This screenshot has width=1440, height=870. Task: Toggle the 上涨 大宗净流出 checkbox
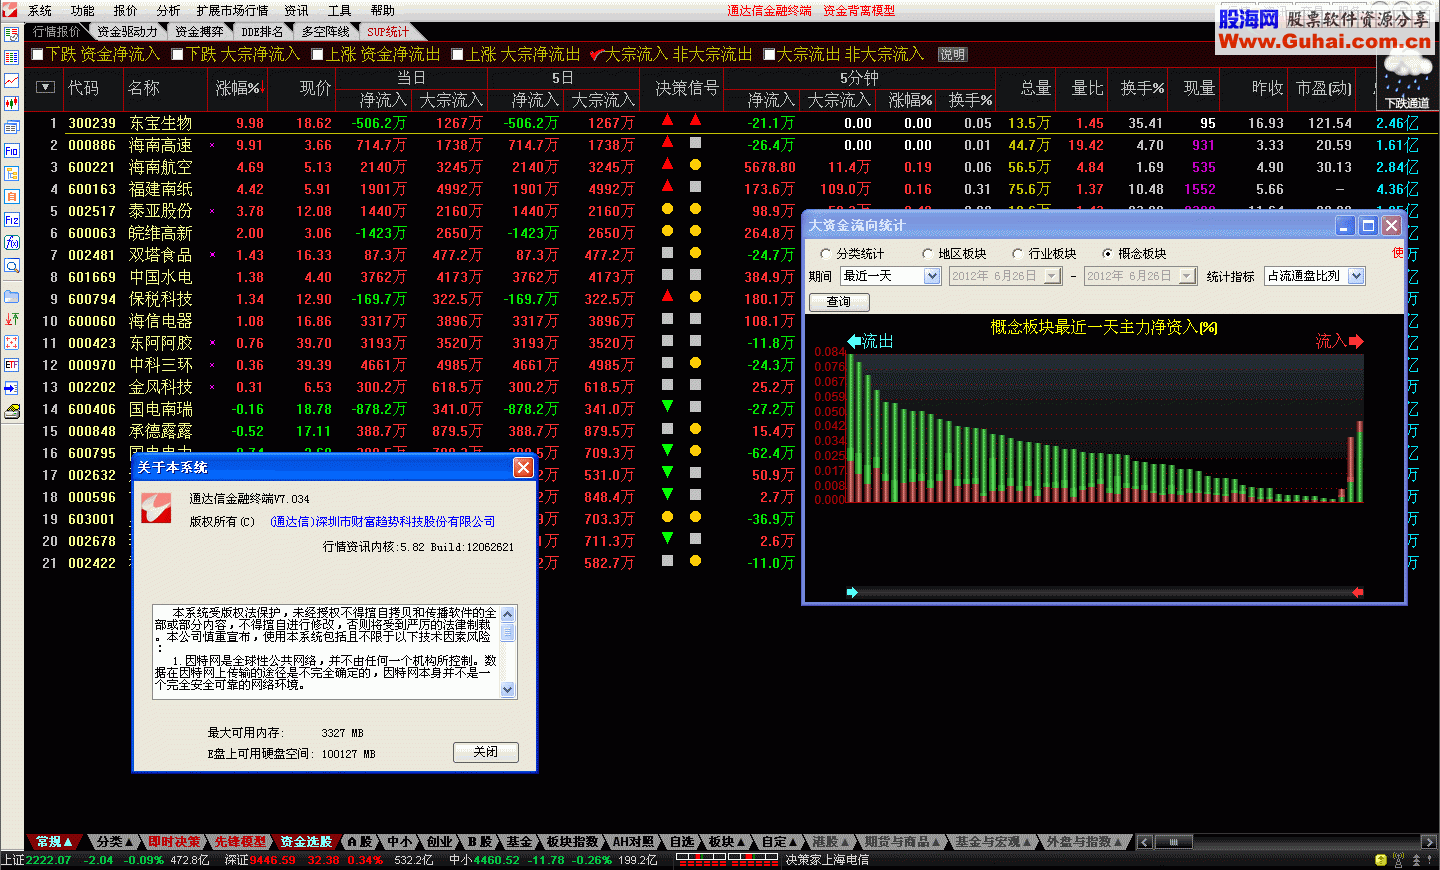458,54
